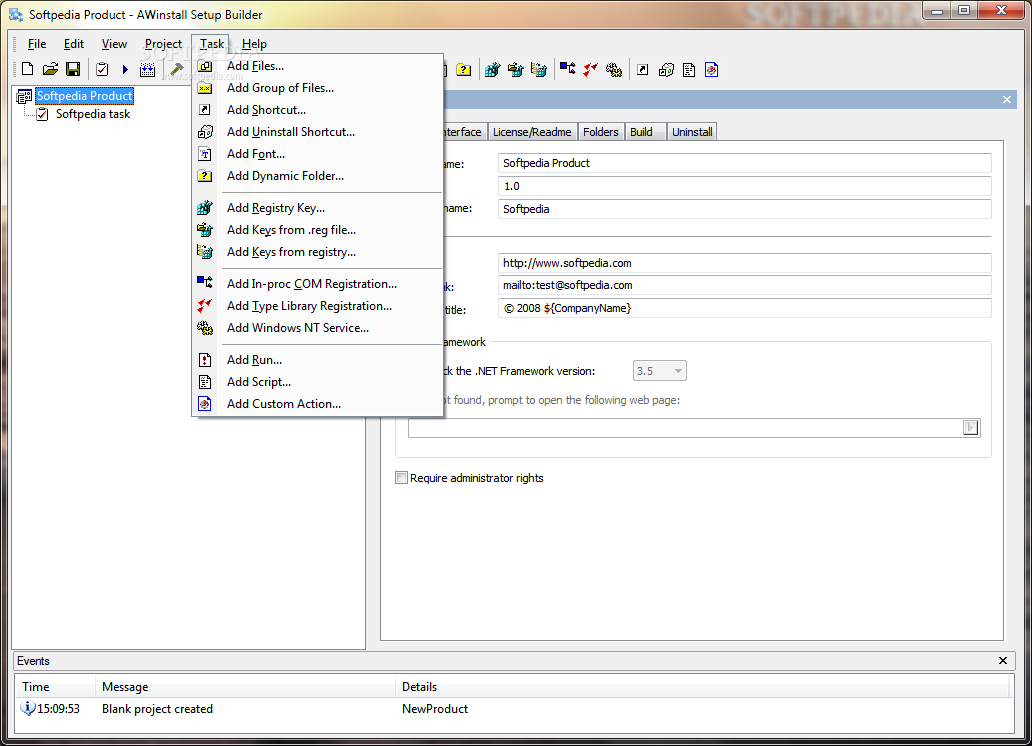Image resolution: width=1032 pixels, height=746 pixels.
Task: Choose Add Registry Key menu entry
Action: click(318, 208)
